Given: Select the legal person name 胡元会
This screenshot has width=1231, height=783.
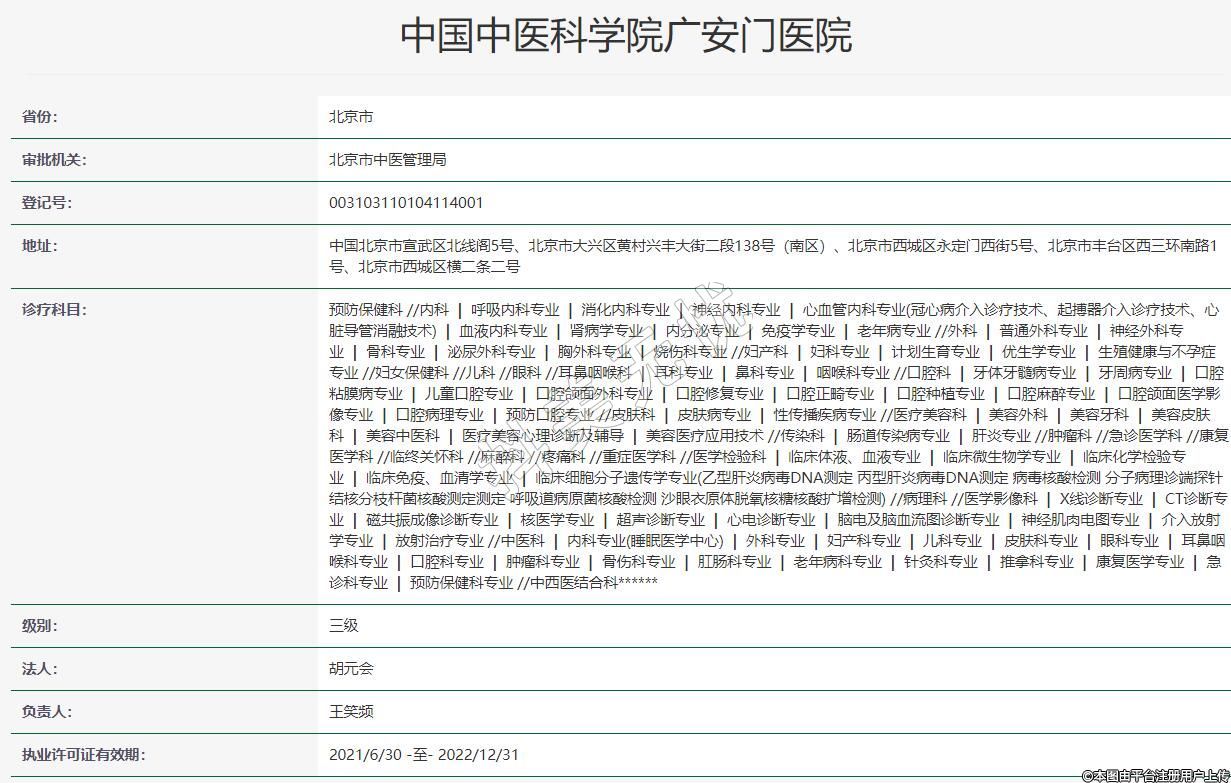Looking at the screenshot, I should pyautogui.click(x=351, y=668).
